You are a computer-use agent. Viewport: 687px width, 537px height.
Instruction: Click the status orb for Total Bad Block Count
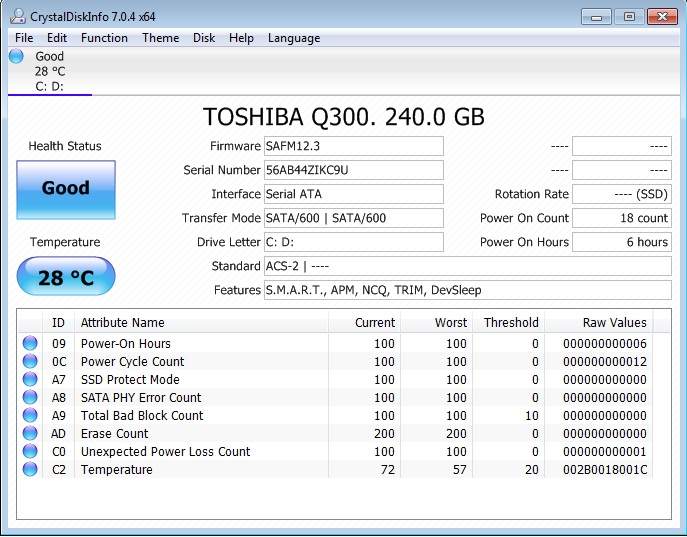point(30,415)
